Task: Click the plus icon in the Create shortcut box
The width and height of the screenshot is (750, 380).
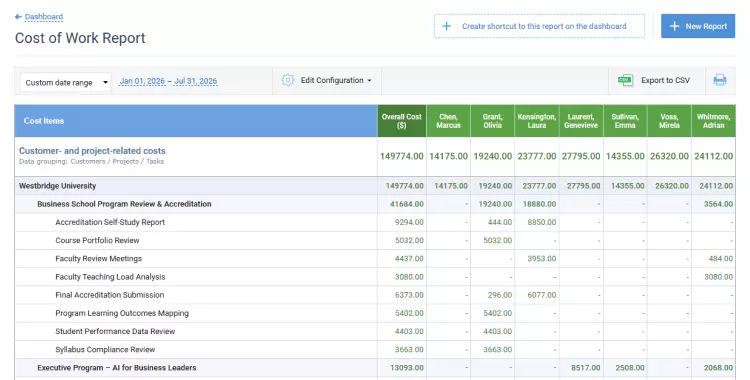Action: (446, 26)
